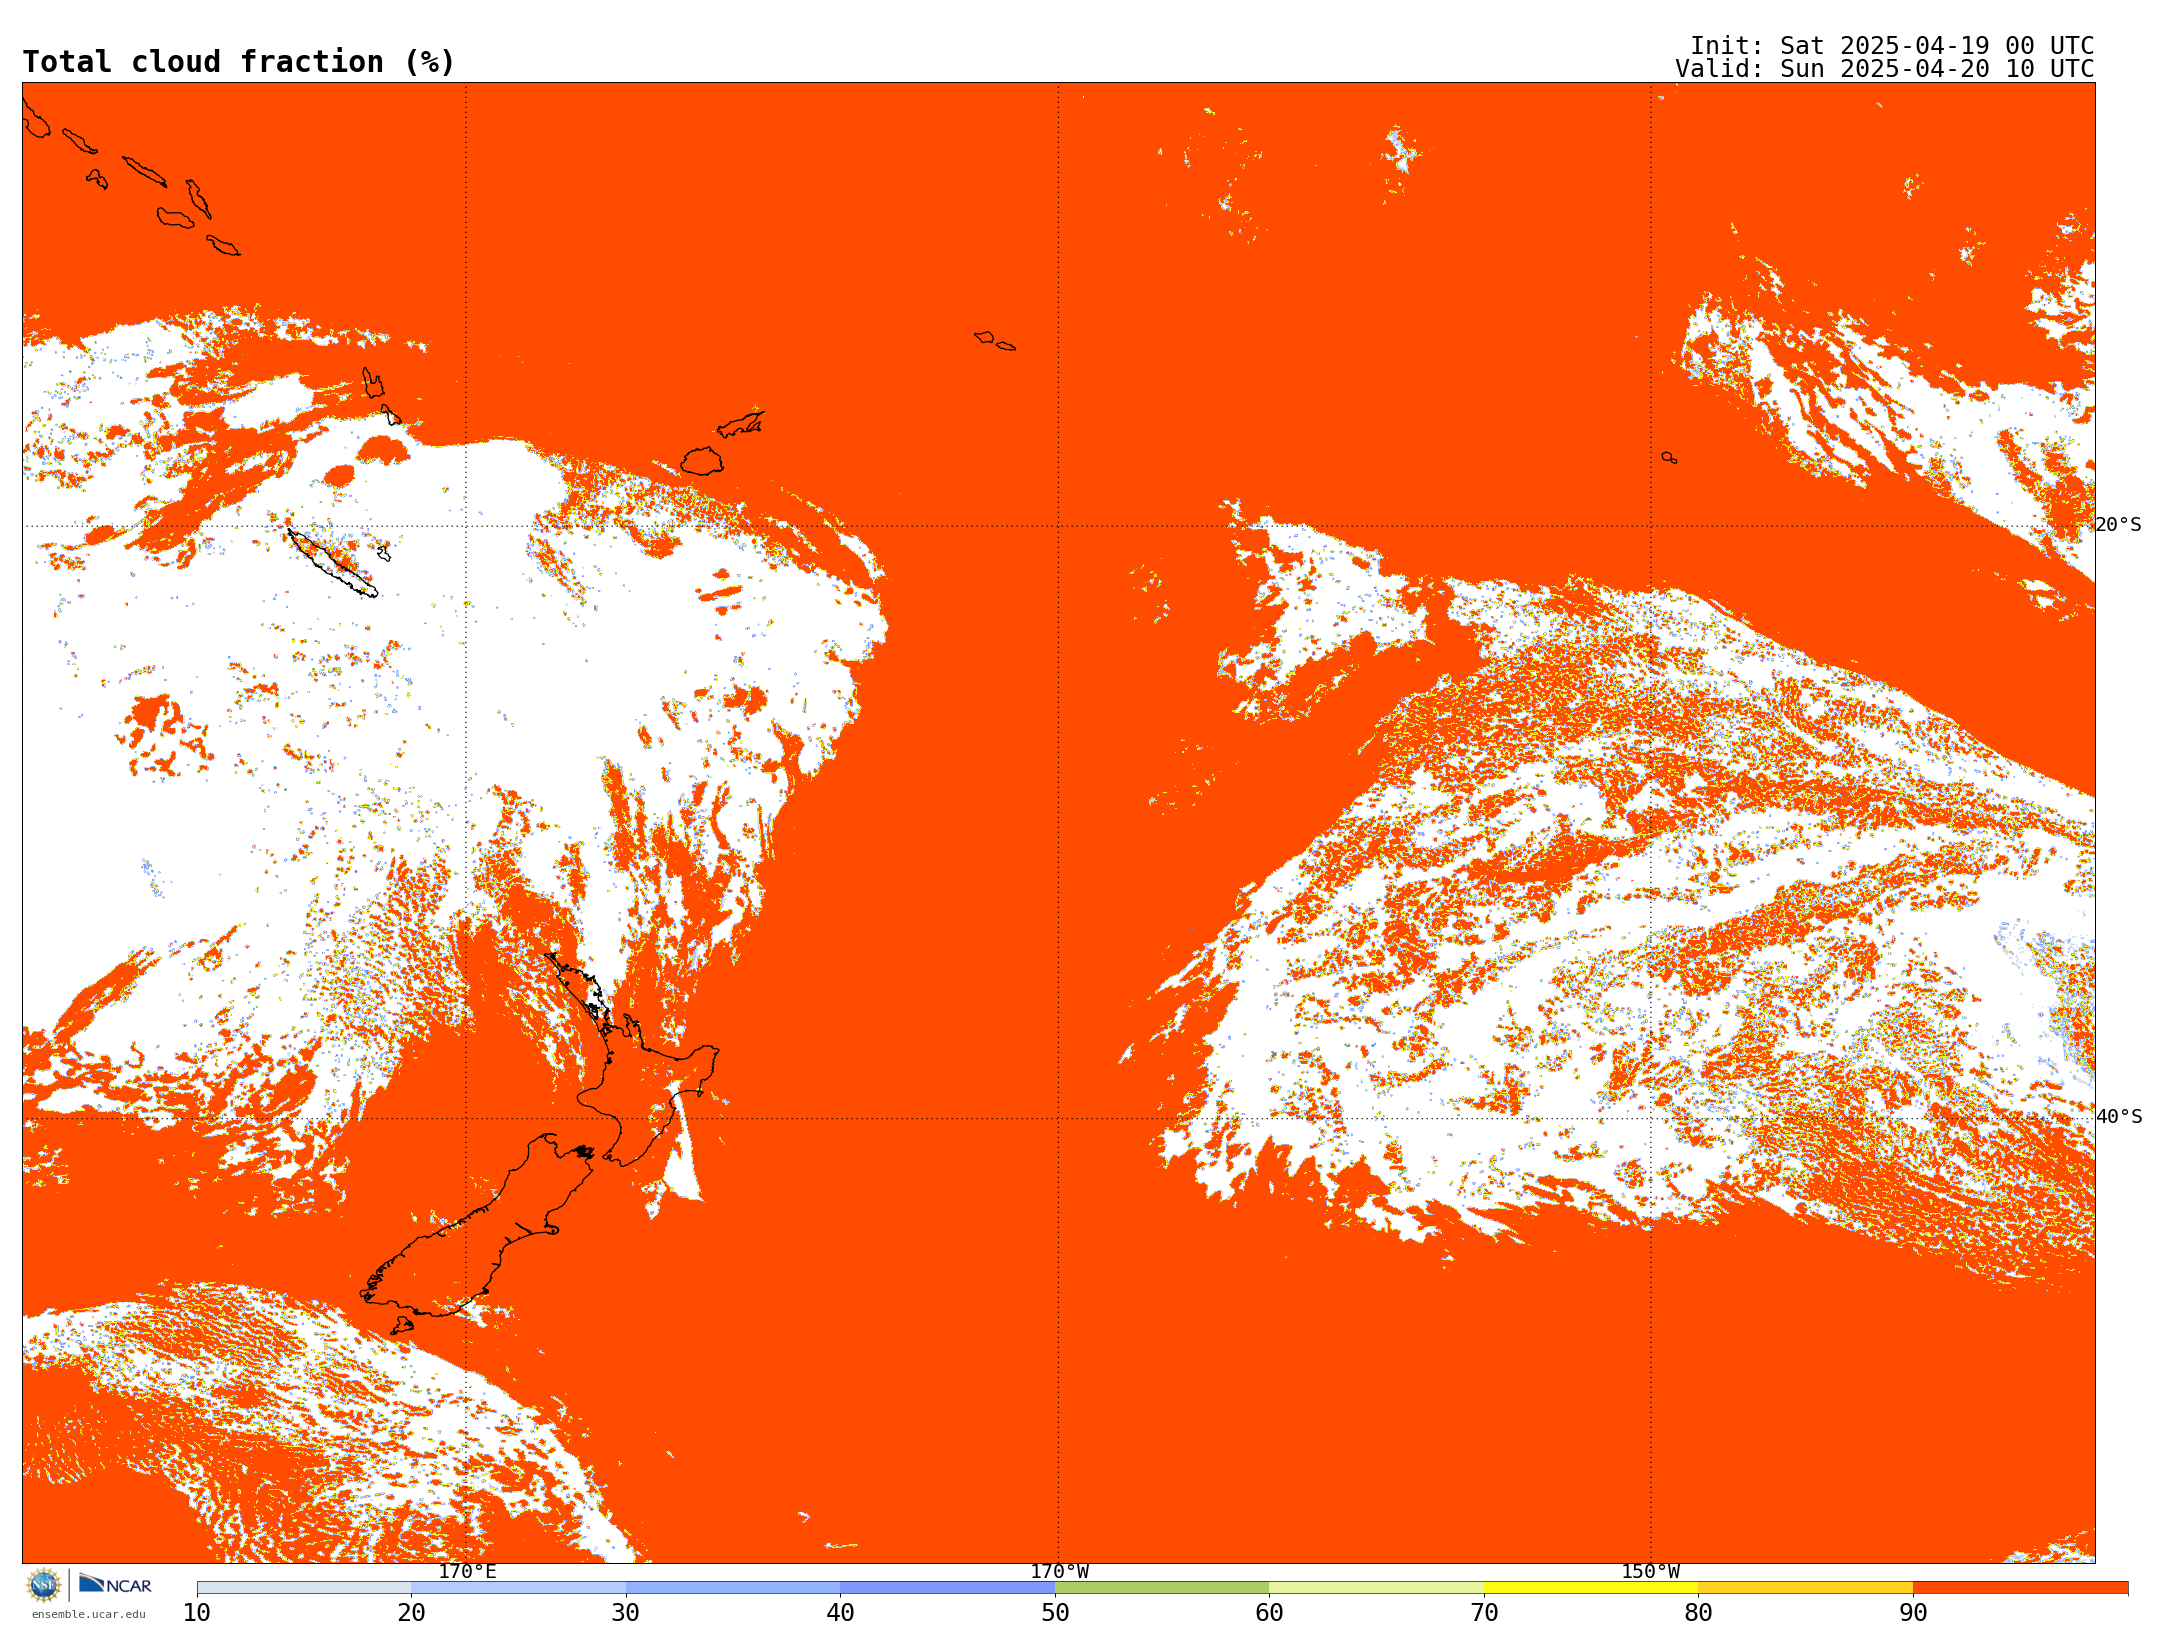Pick the green 50–60 colorbar segment
The height and width of the screenshot is (1626, 2160).
[x=1161, y=1588]
